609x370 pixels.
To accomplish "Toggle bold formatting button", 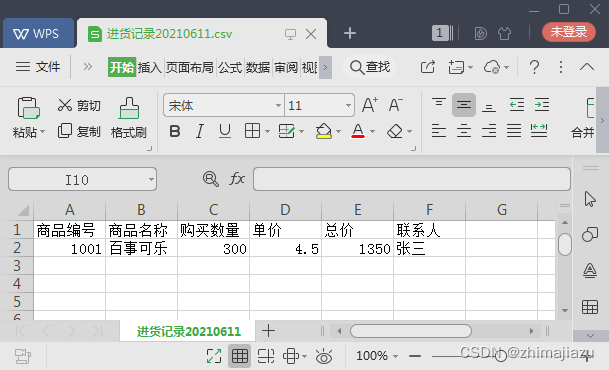I will [175, 132].
